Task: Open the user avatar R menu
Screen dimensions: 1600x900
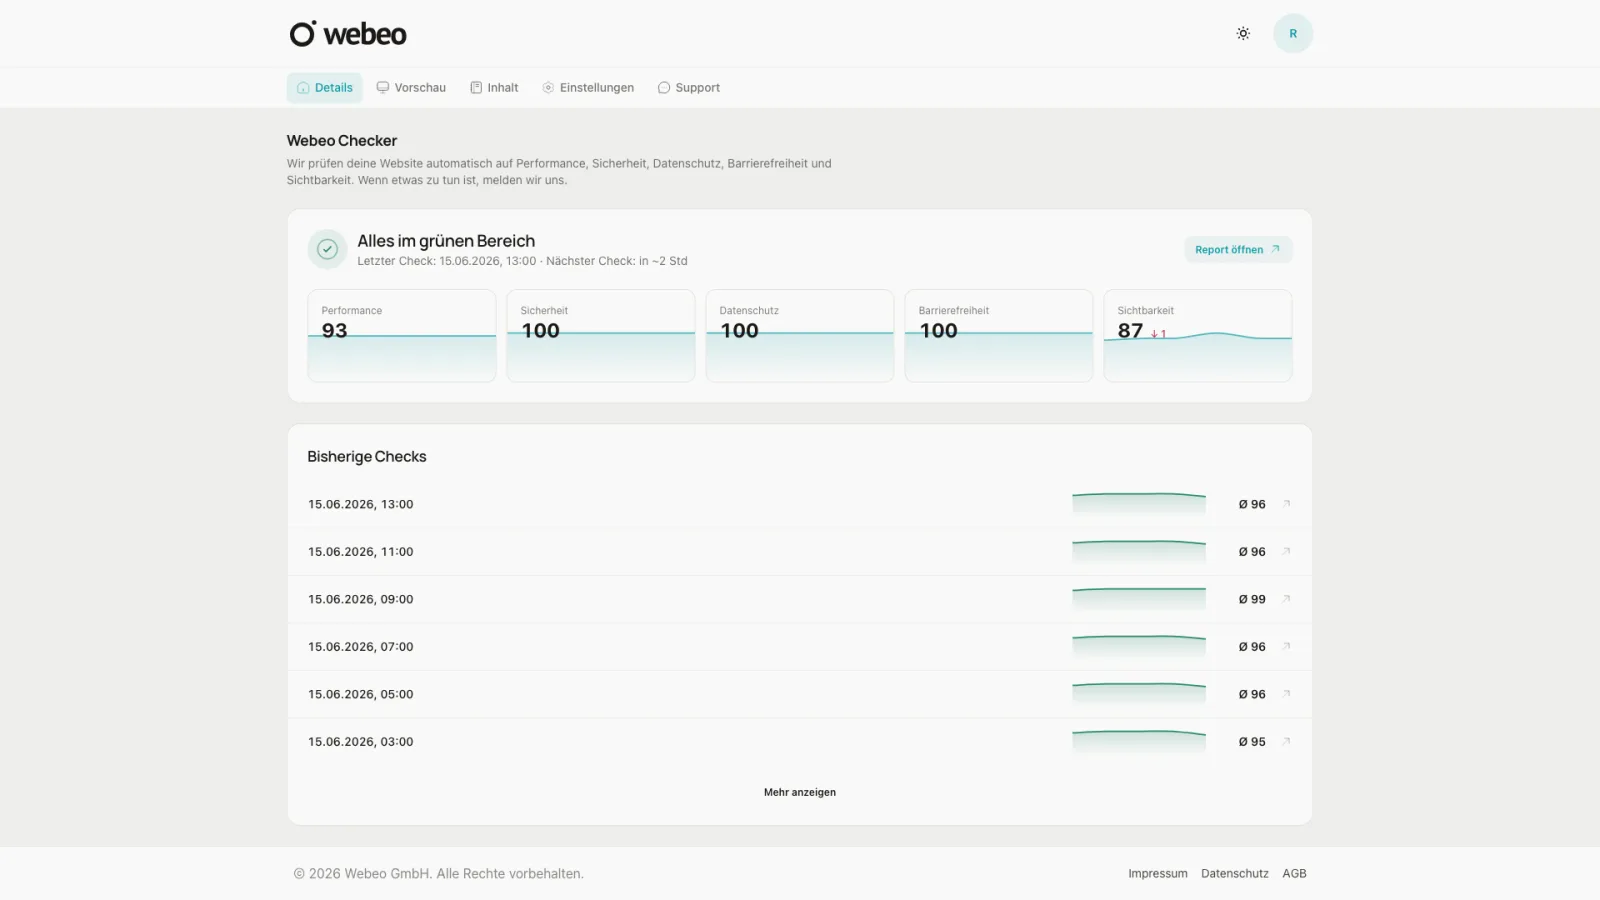Action: 1293,34
